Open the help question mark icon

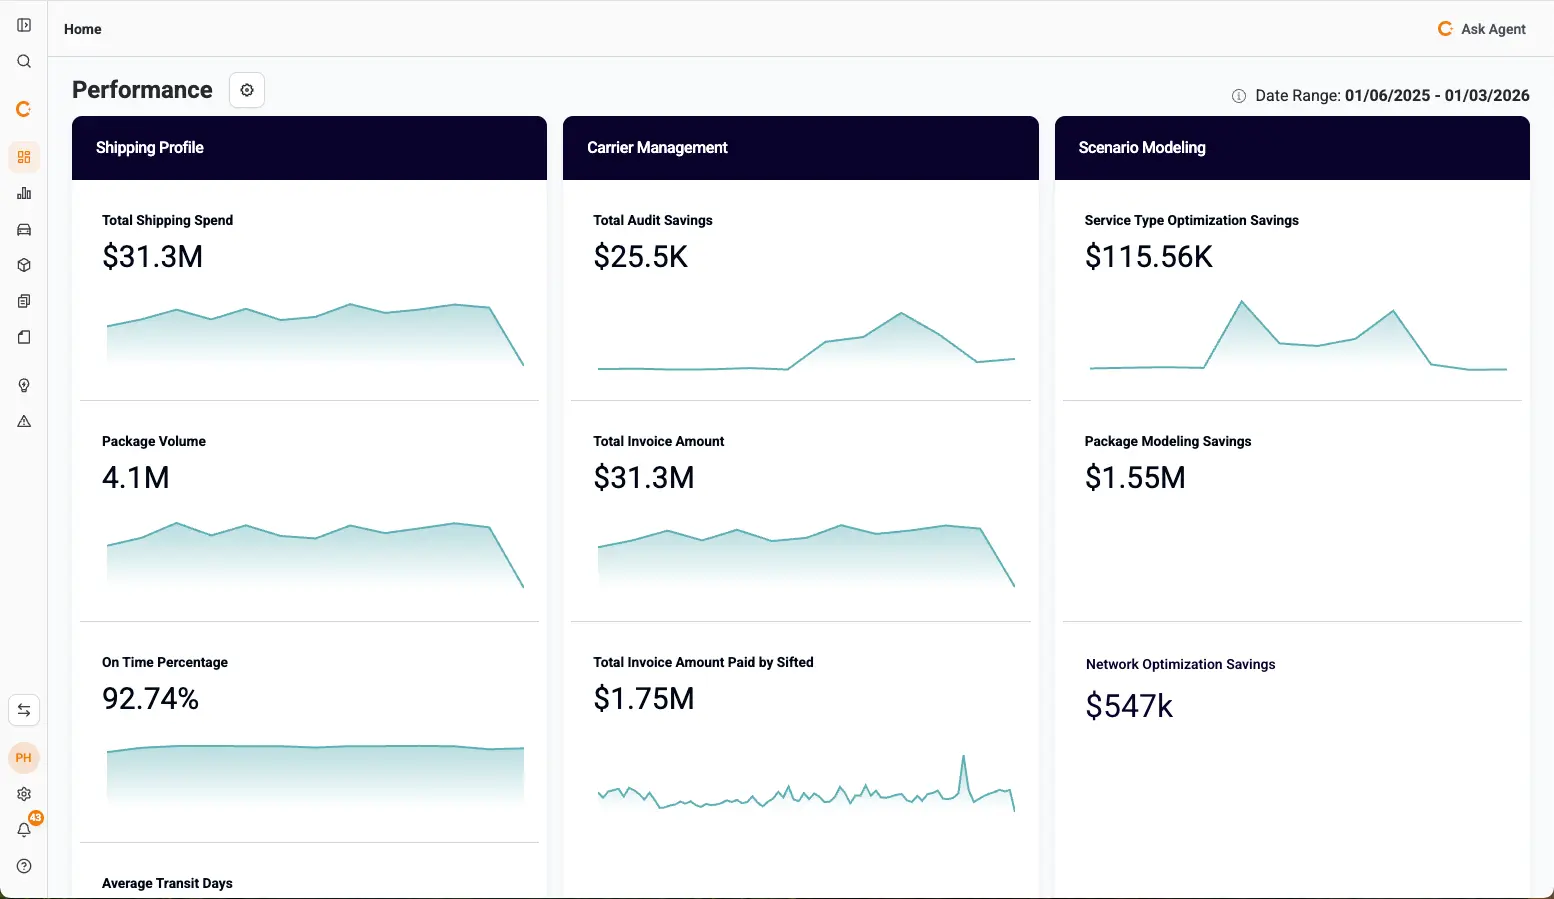24,866
